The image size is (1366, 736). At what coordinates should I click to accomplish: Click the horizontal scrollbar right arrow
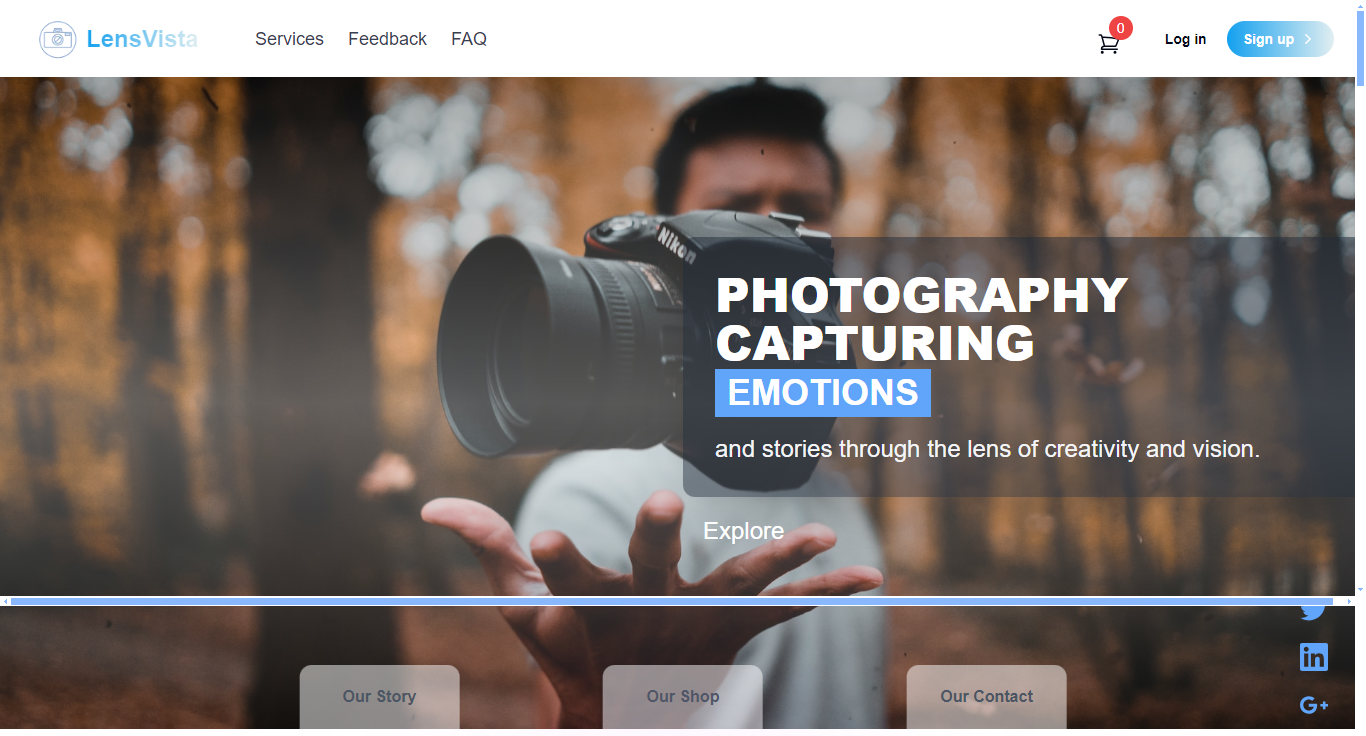tap(1349, 601)
